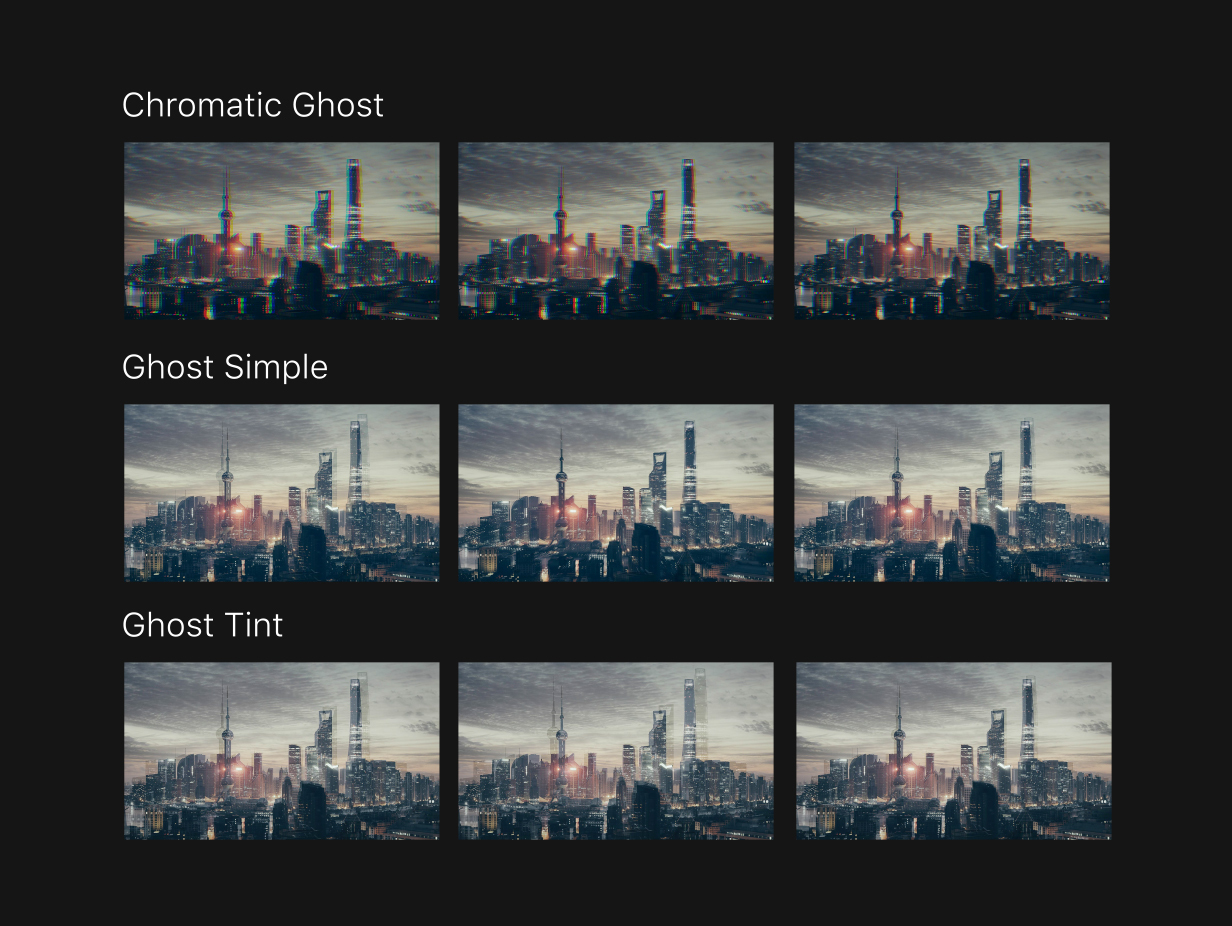Choose the rightmost Ghost Simple preset thumbnail

[x=951, y=493]
